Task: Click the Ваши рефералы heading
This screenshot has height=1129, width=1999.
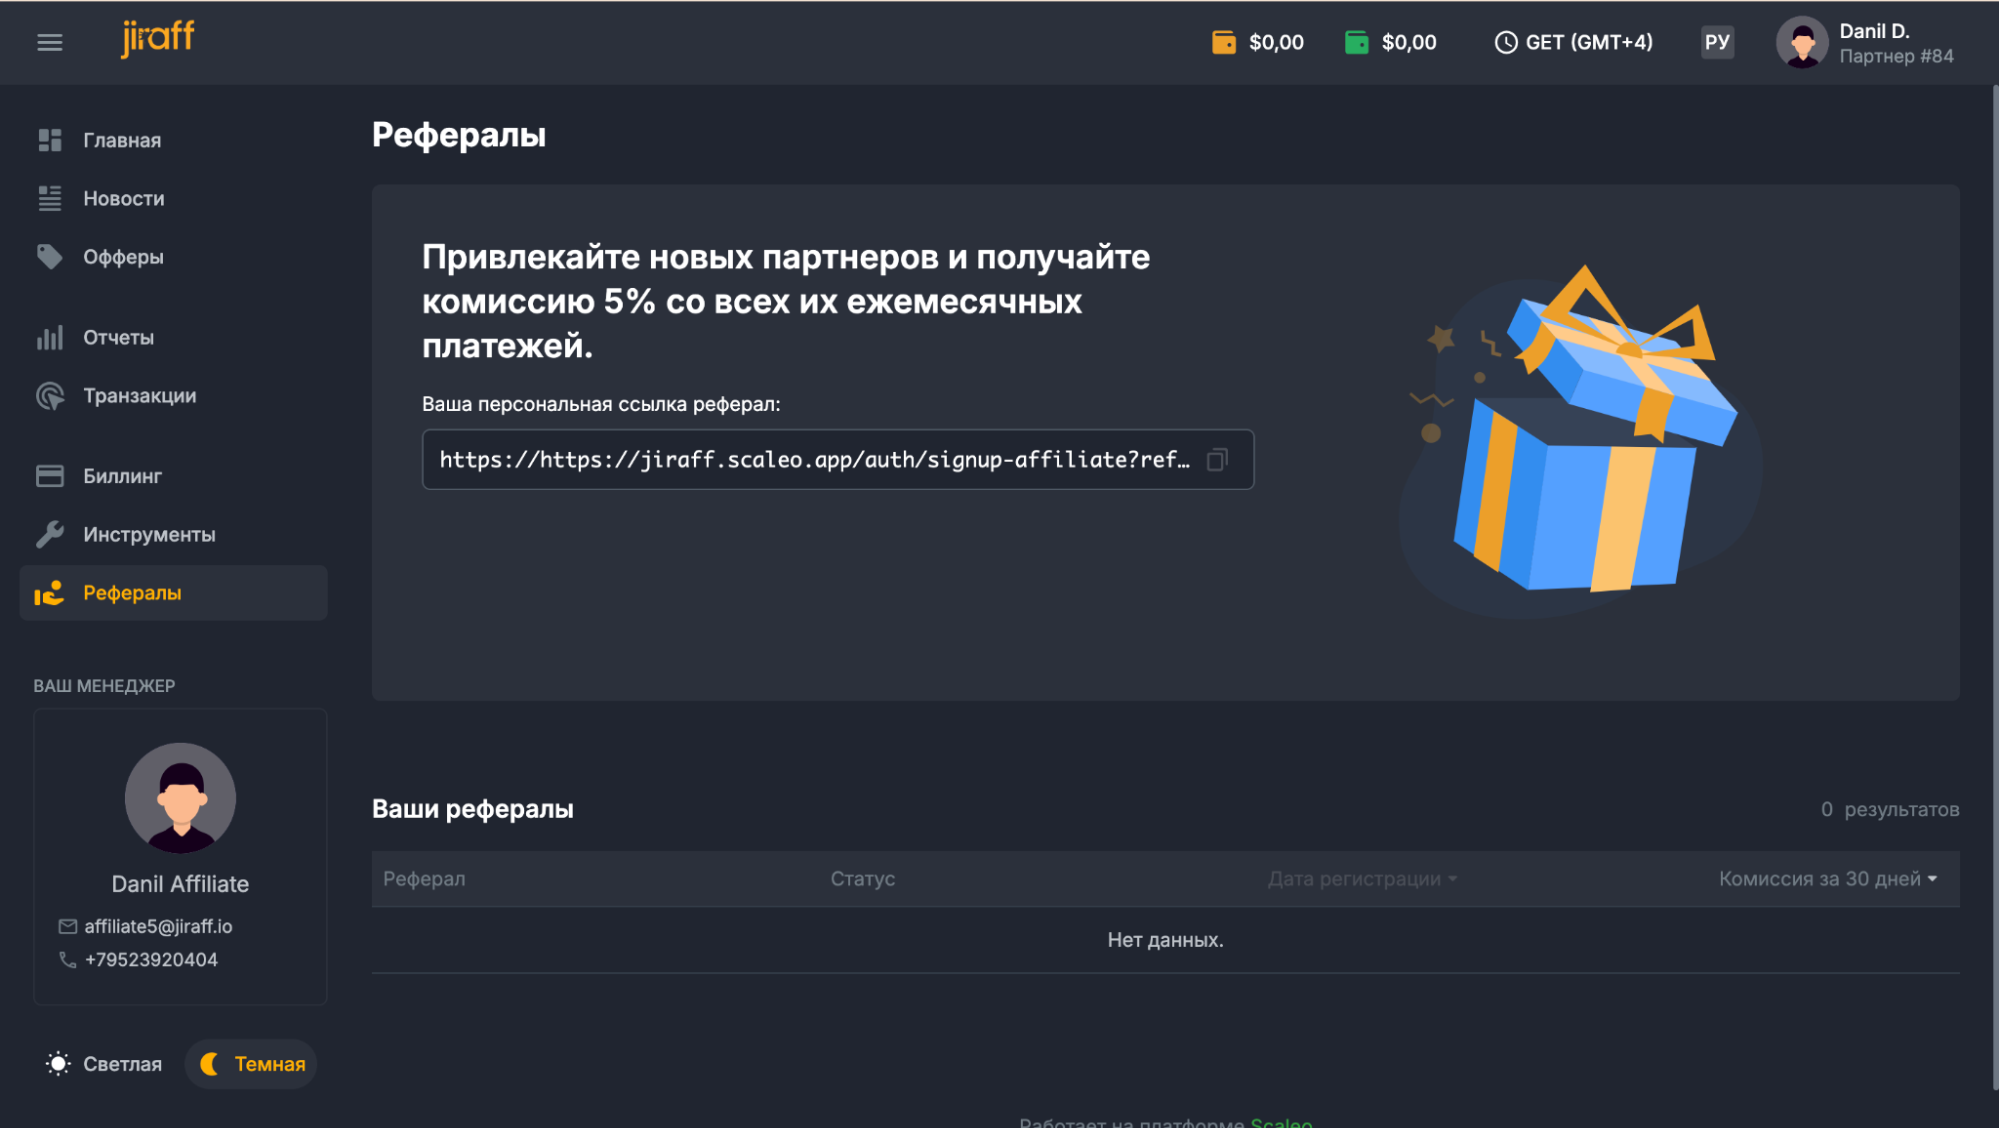Action: [473, 809]
